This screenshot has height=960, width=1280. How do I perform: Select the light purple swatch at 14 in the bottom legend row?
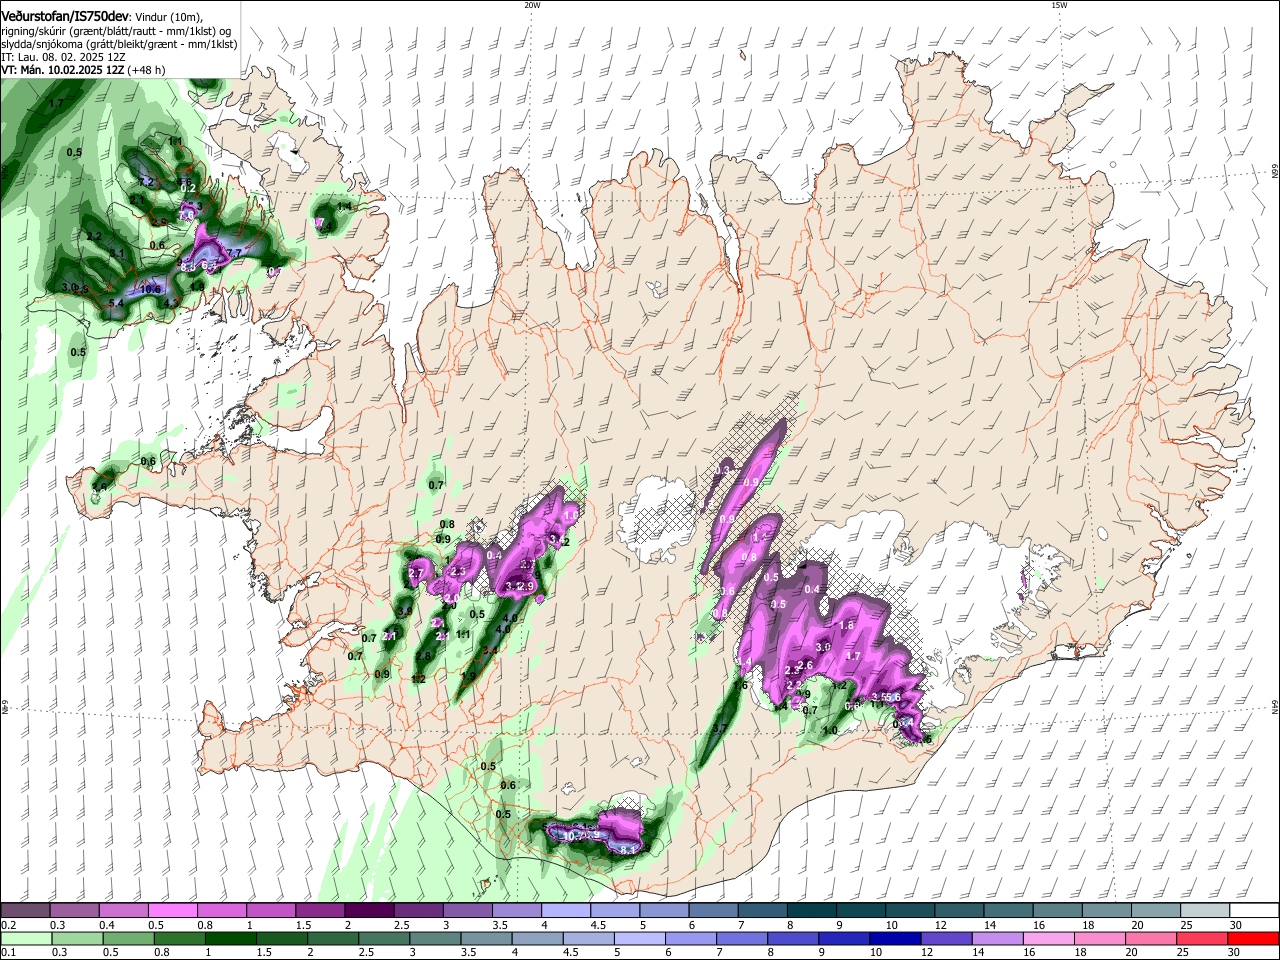pyautogui.click(x=997, y=938)
